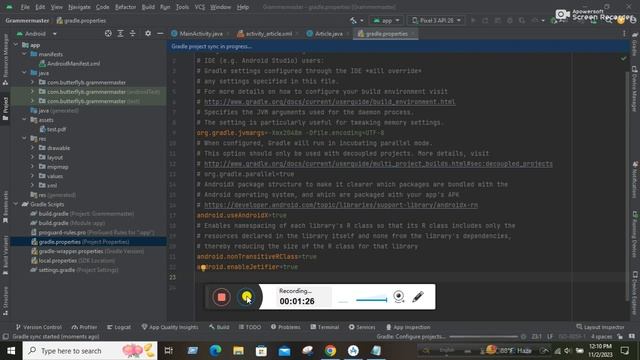640x360 pixels.
Task: Click the Run app play icon
Action: (x=473, y=20)
